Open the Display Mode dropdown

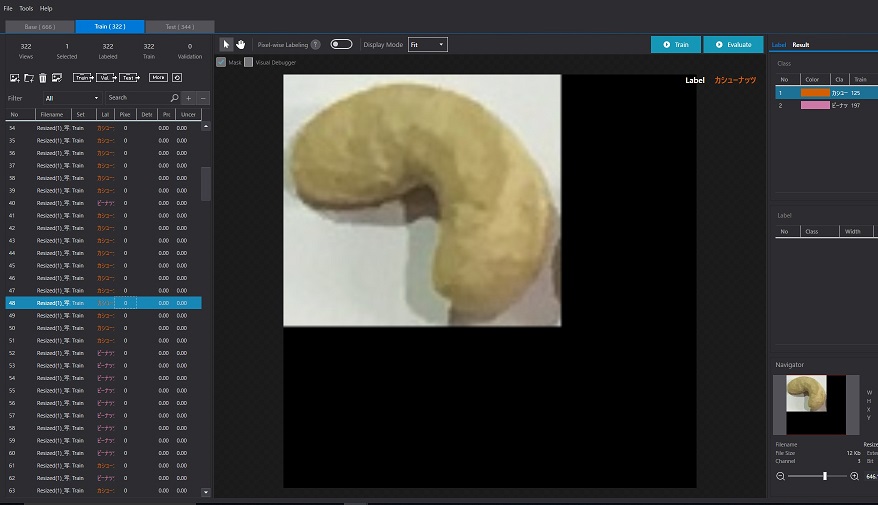[428, 44]
